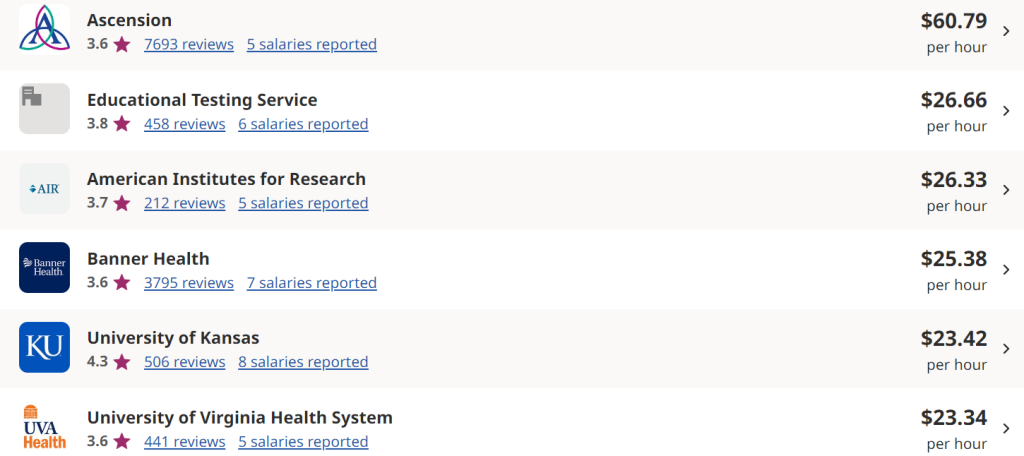This screenshot has height=456, width=1024.
Task: Click the $26.33 per hour salary figure
Action: coord(953,179)
